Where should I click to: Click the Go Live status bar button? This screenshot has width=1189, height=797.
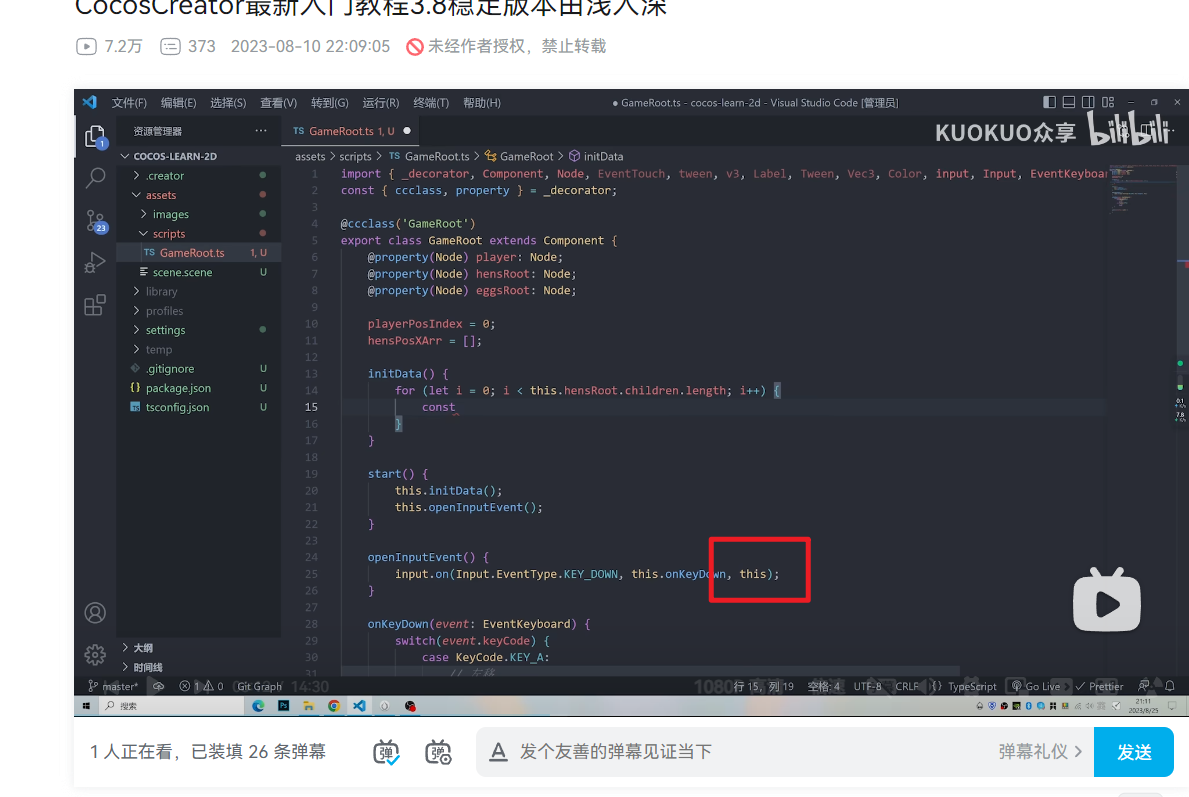(1036, 686)
